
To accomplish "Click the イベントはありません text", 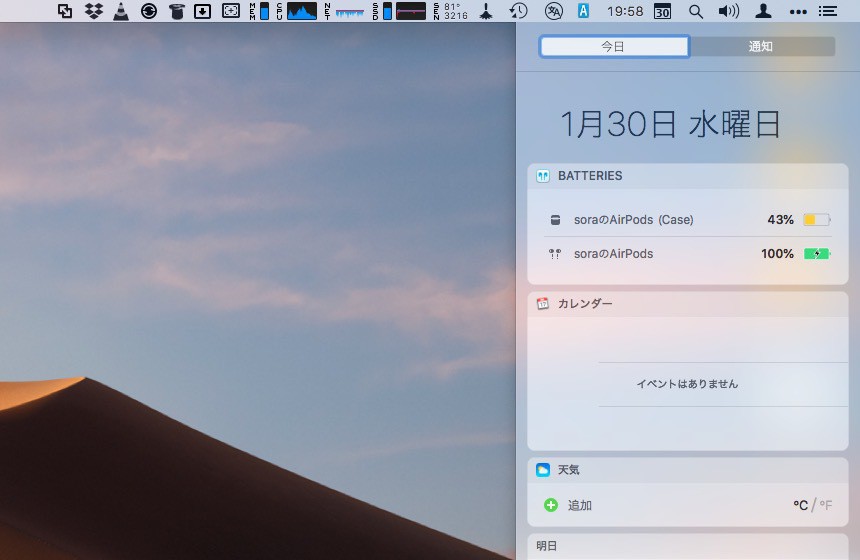I will tap(687, 384).
